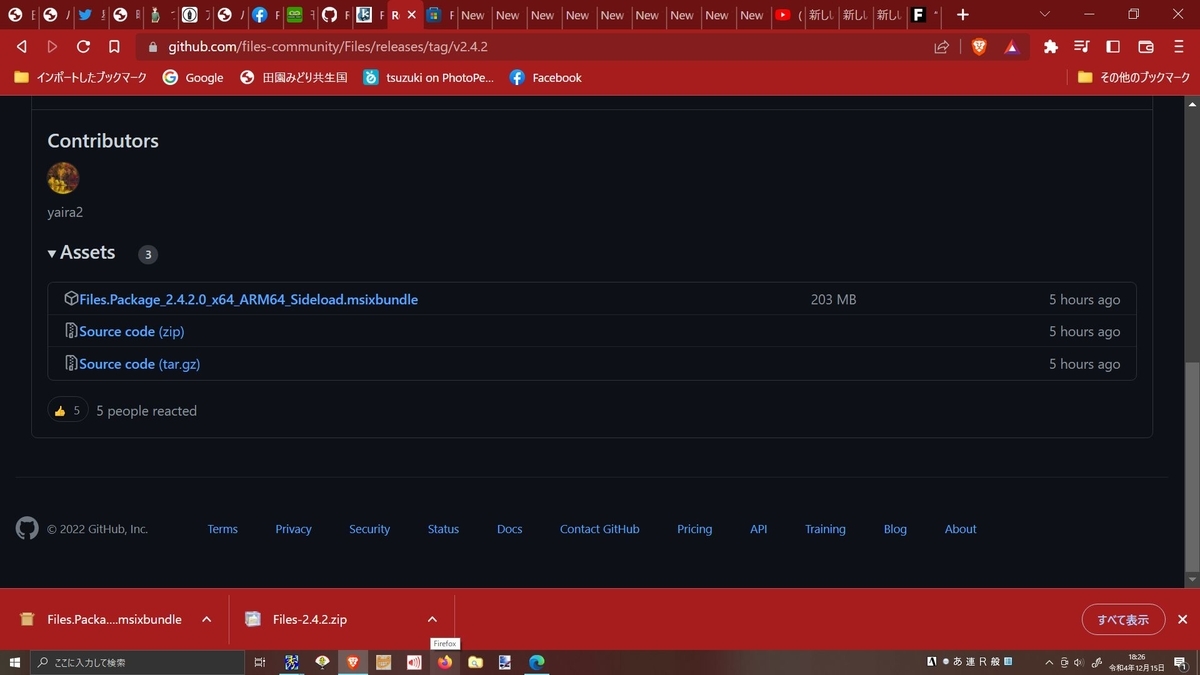Open the extensions puzzle icon
This screenshot has height=675, width=1200.
pos(1050,47)
